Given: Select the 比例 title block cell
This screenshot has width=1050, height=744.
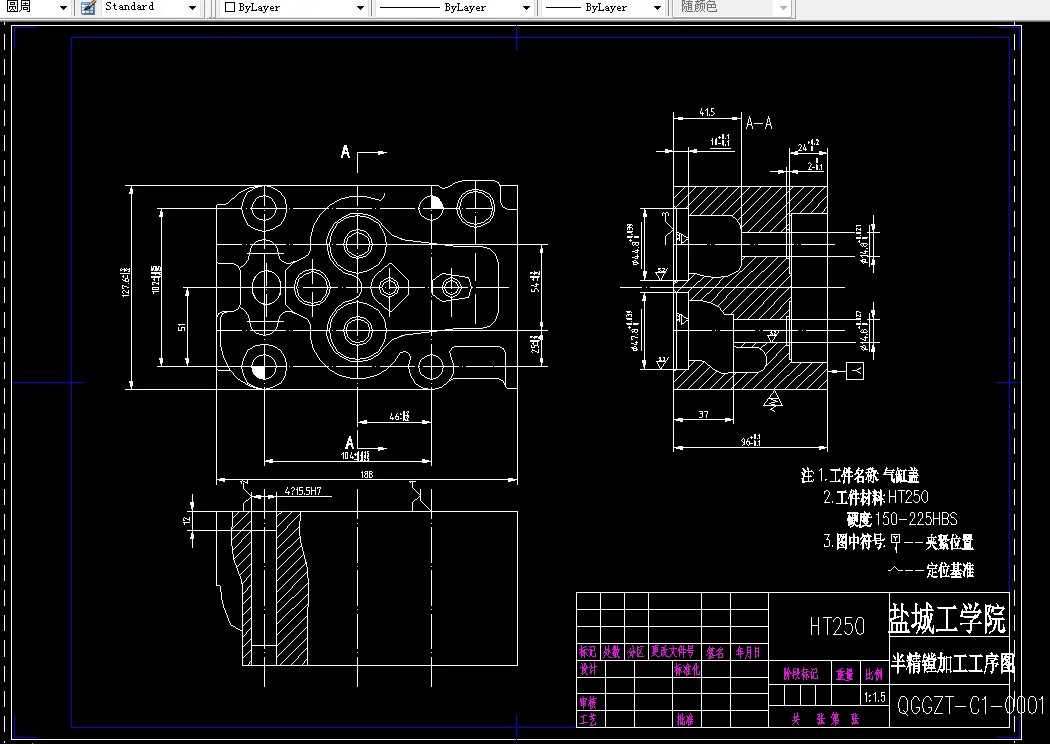Looking at the screenshot, I should [874, 674].
